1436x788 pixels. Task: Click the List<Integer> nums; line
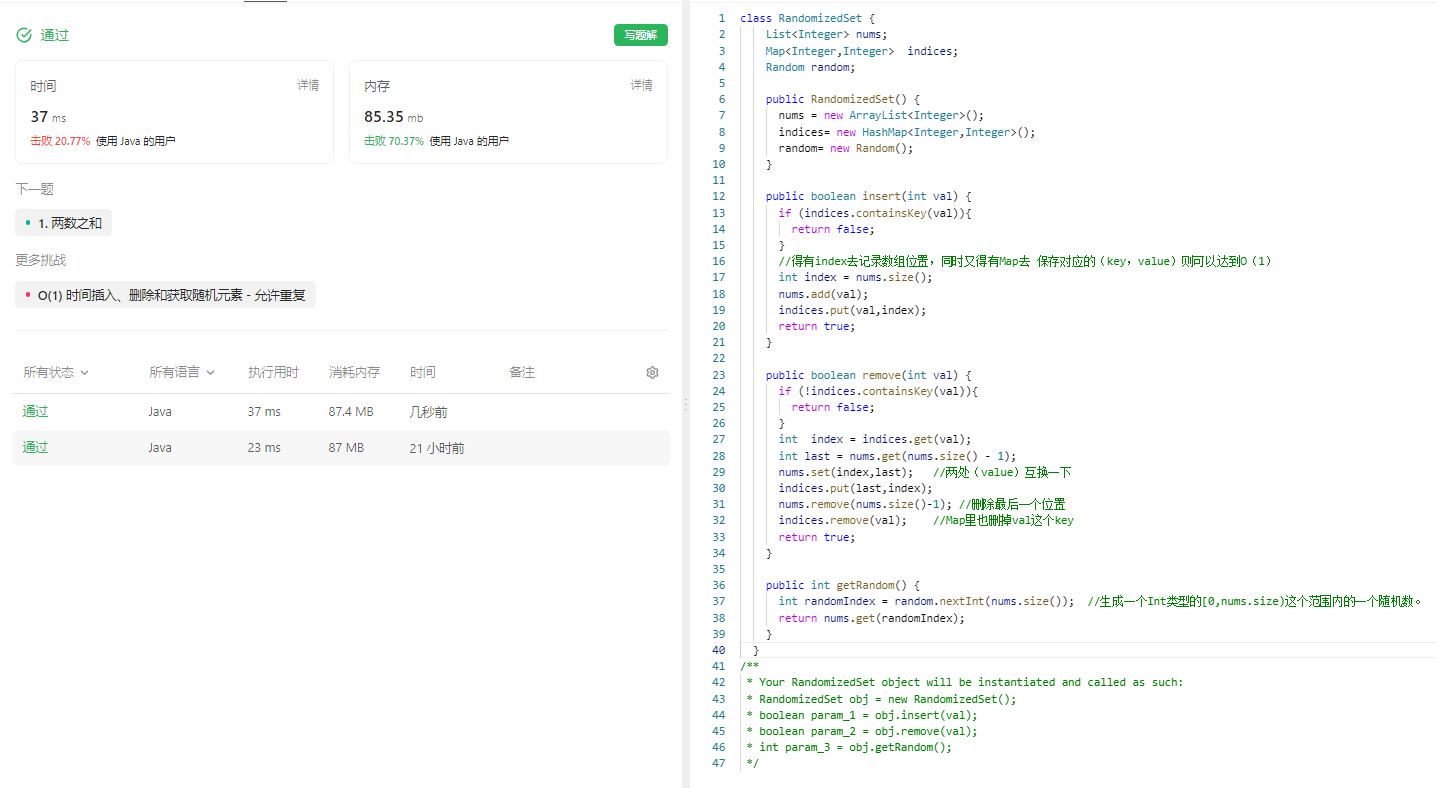[826, 34]
